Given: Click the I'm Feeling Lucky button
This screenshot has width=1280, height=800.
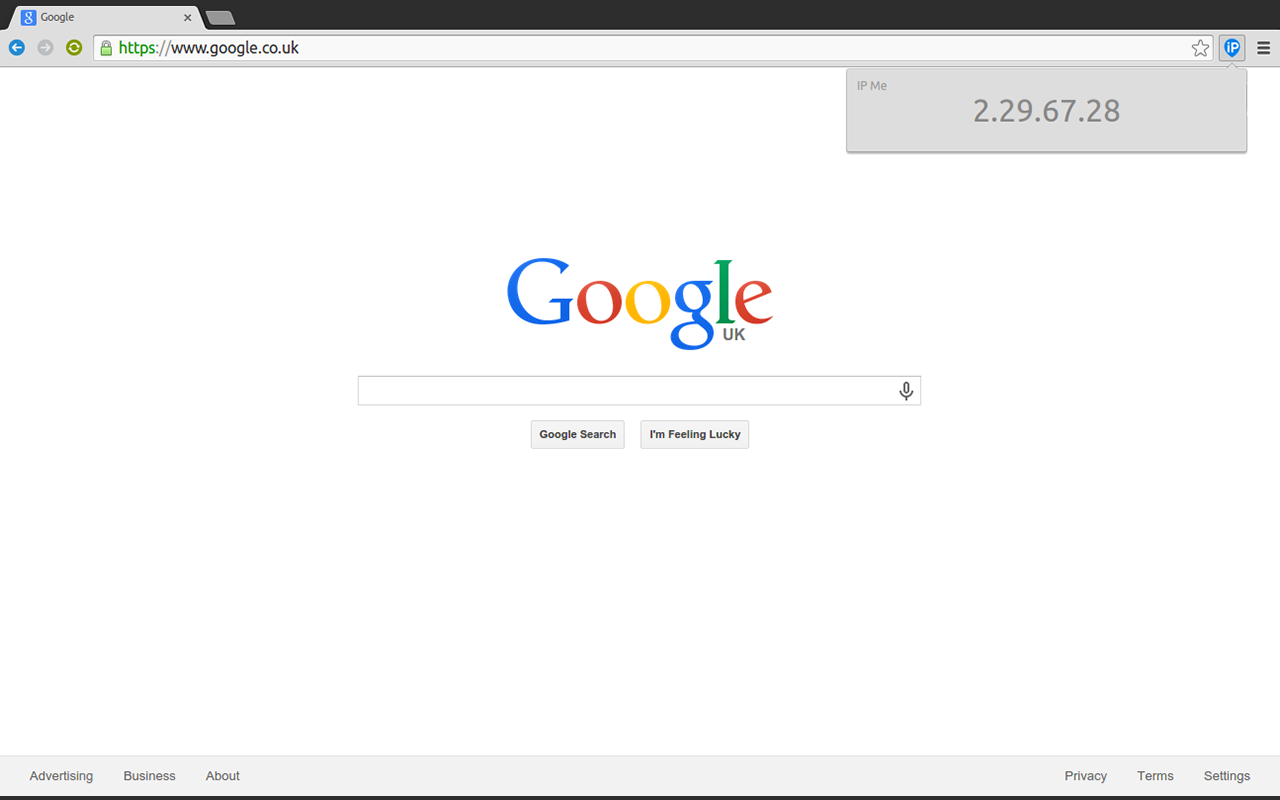Looking at the screenshot, I should tap(695, 434).
